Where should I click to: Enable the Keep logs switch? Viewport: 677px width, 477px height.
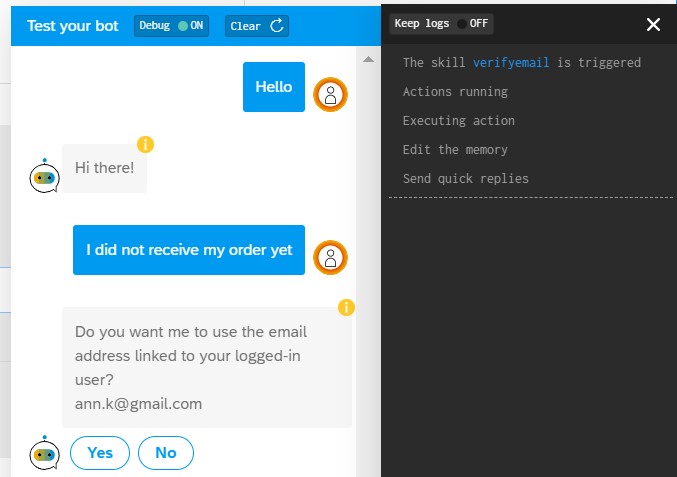click(465, 24)
